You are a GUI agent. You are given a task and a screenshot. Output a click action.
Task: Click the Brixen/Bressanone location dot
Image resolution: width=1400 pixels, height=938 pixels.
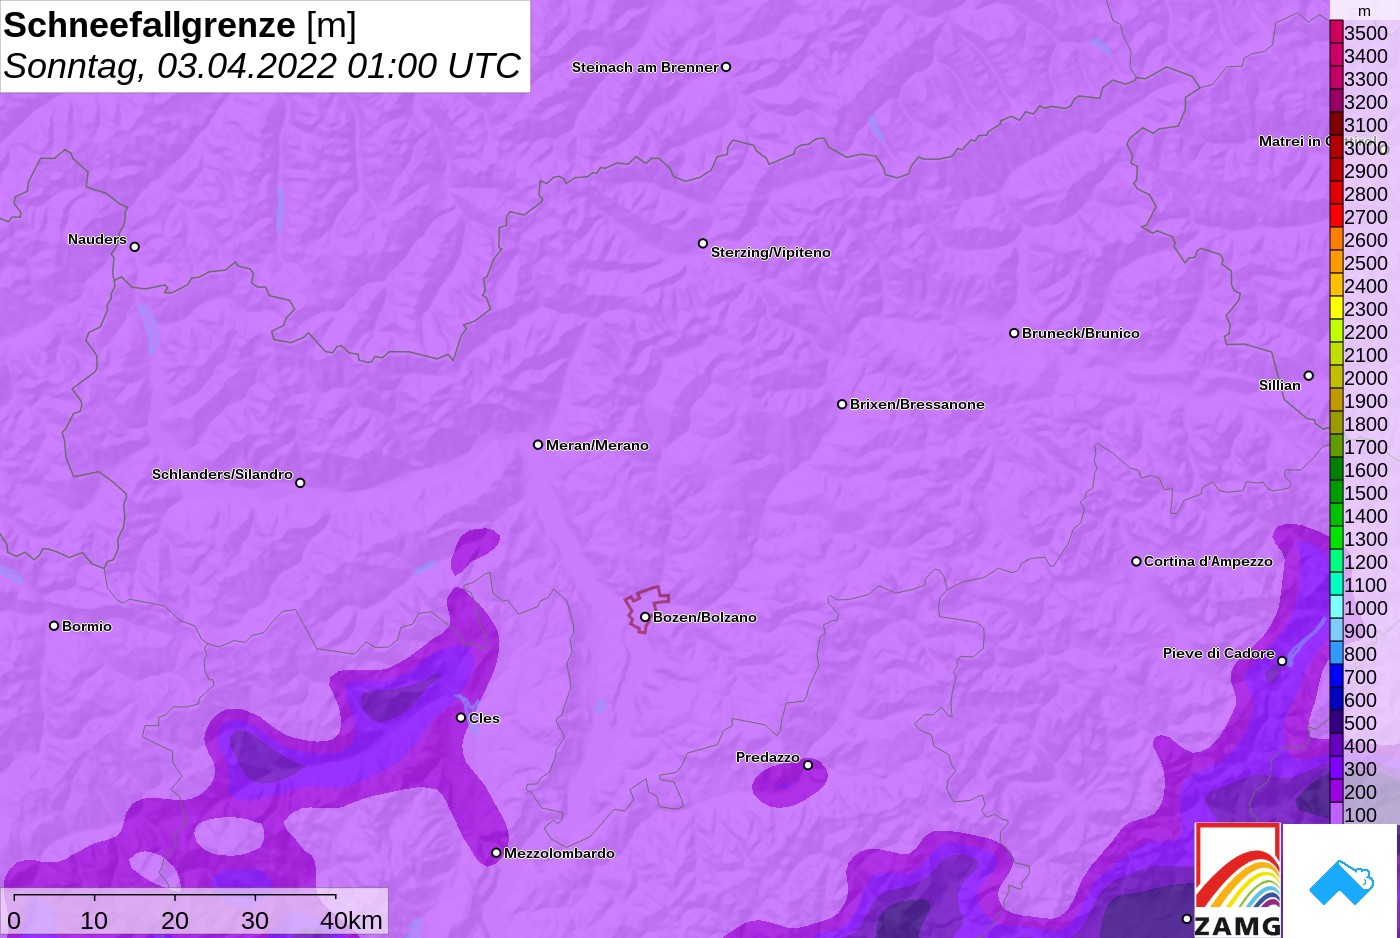(x=842, y=404)
